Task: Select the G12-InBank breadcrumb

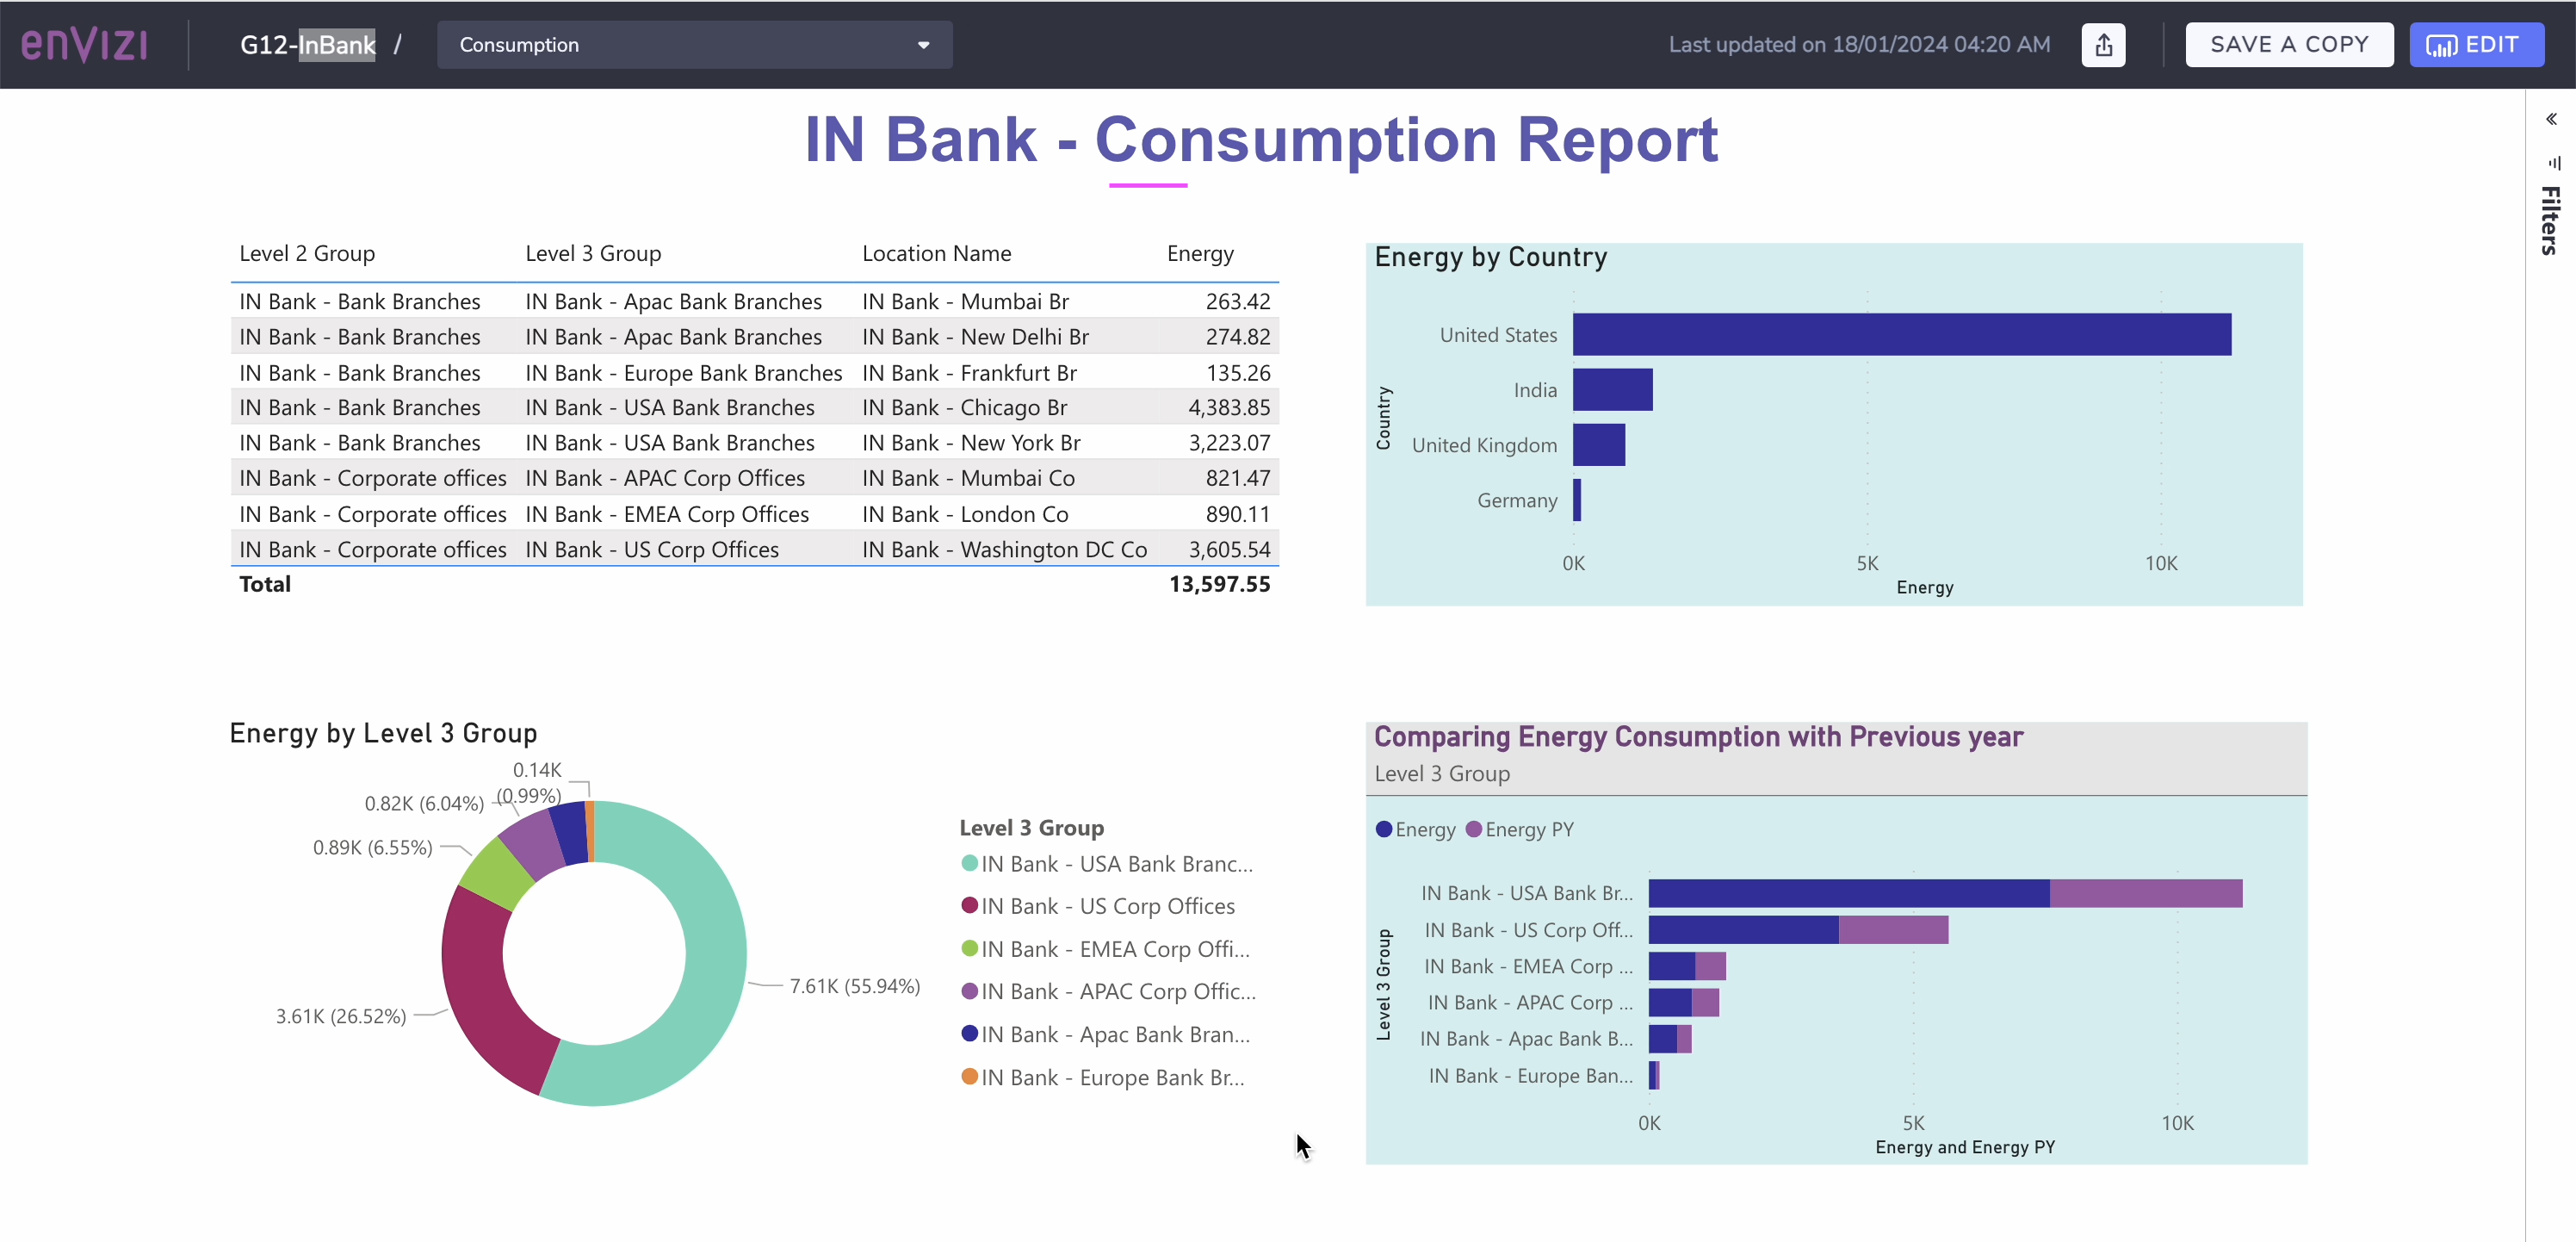Action: point(307,44)
